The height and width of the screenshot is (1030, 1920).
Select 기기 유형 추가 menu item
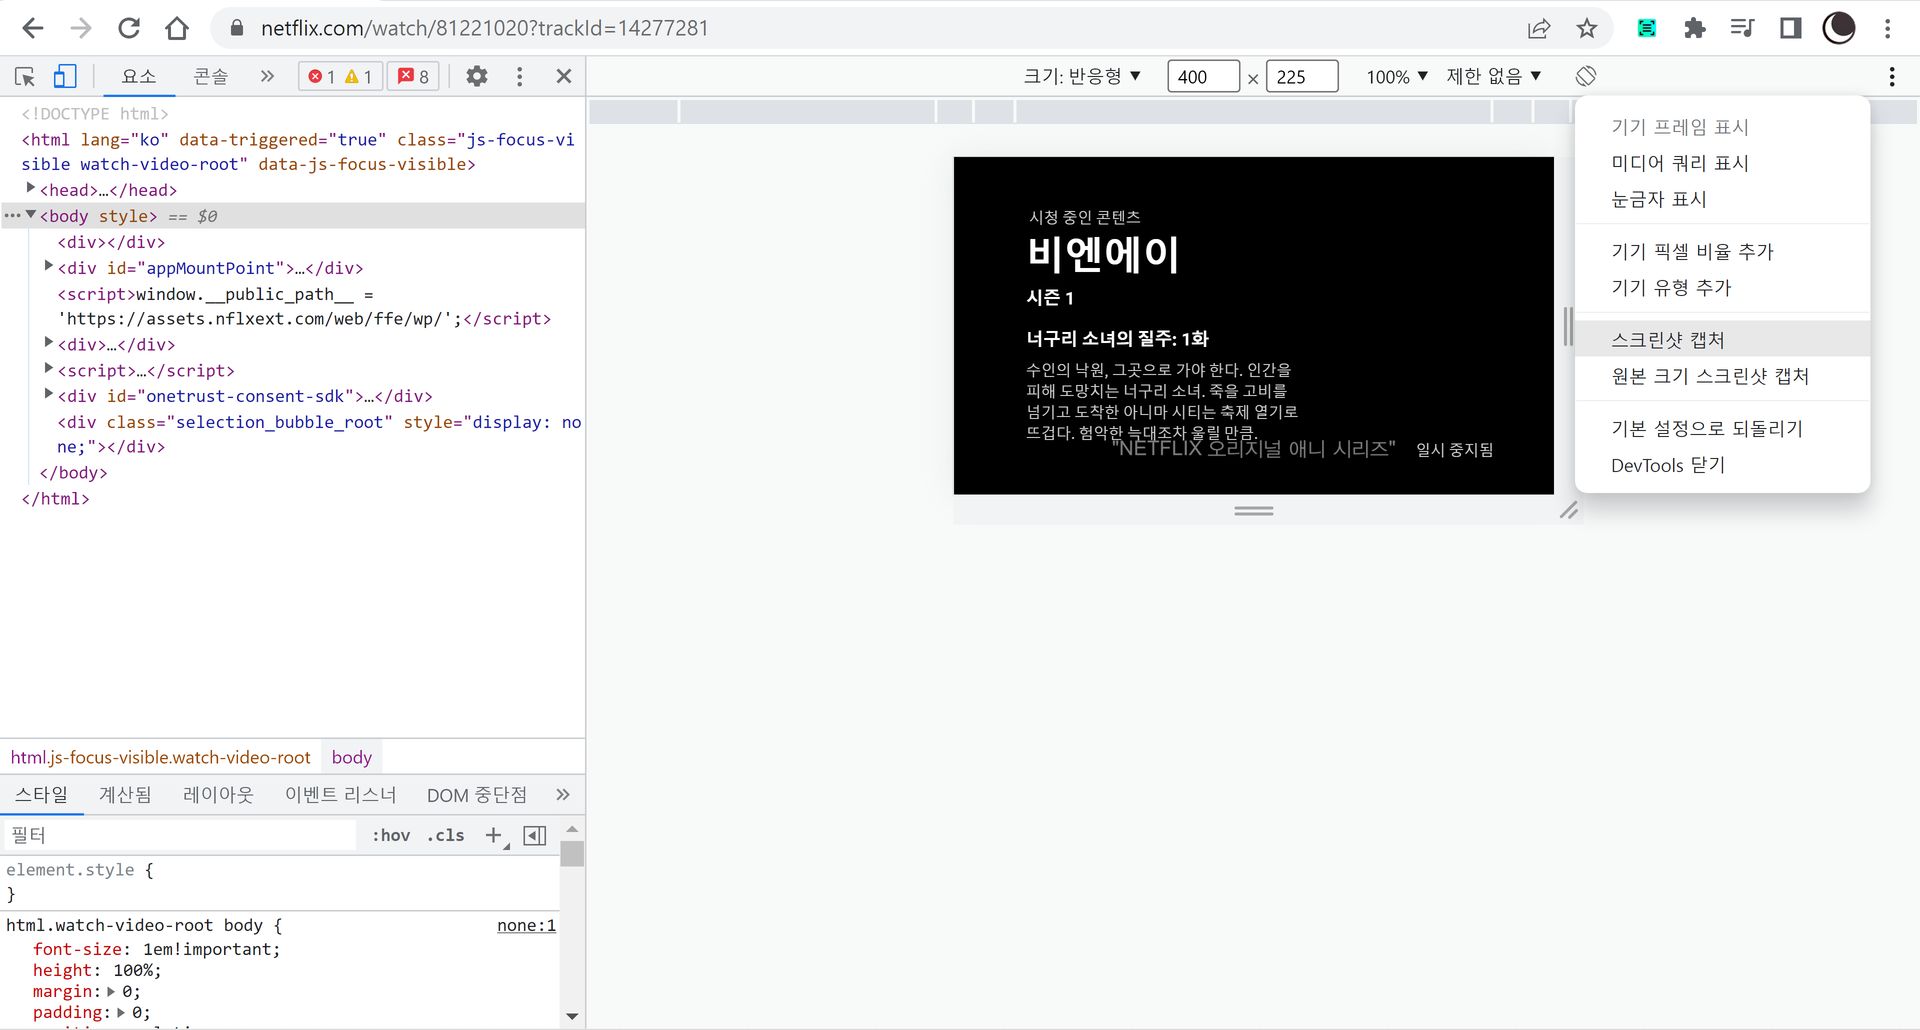pos(1722,287)
